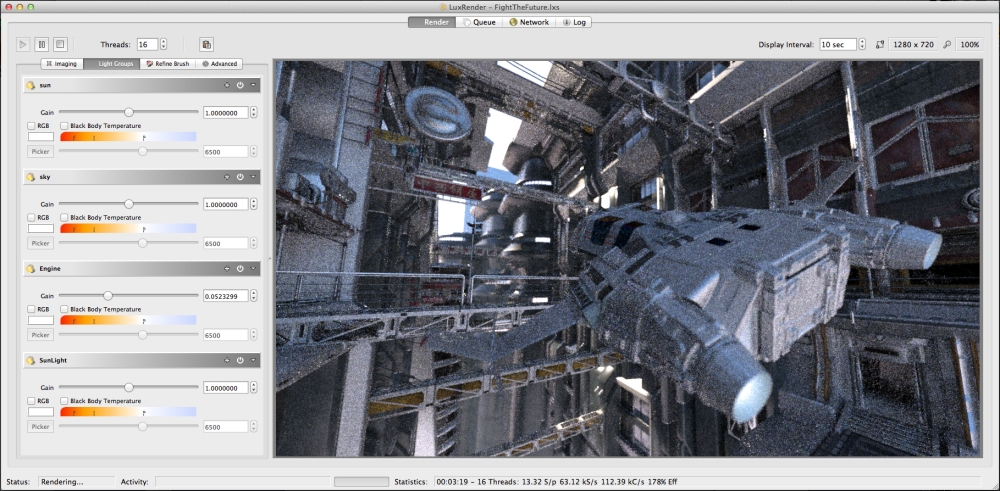Viewport: 1000px width, 491px height.
Task: Switch to the Imaging tab
Action: pyautogui.click(x=62, y=64)
